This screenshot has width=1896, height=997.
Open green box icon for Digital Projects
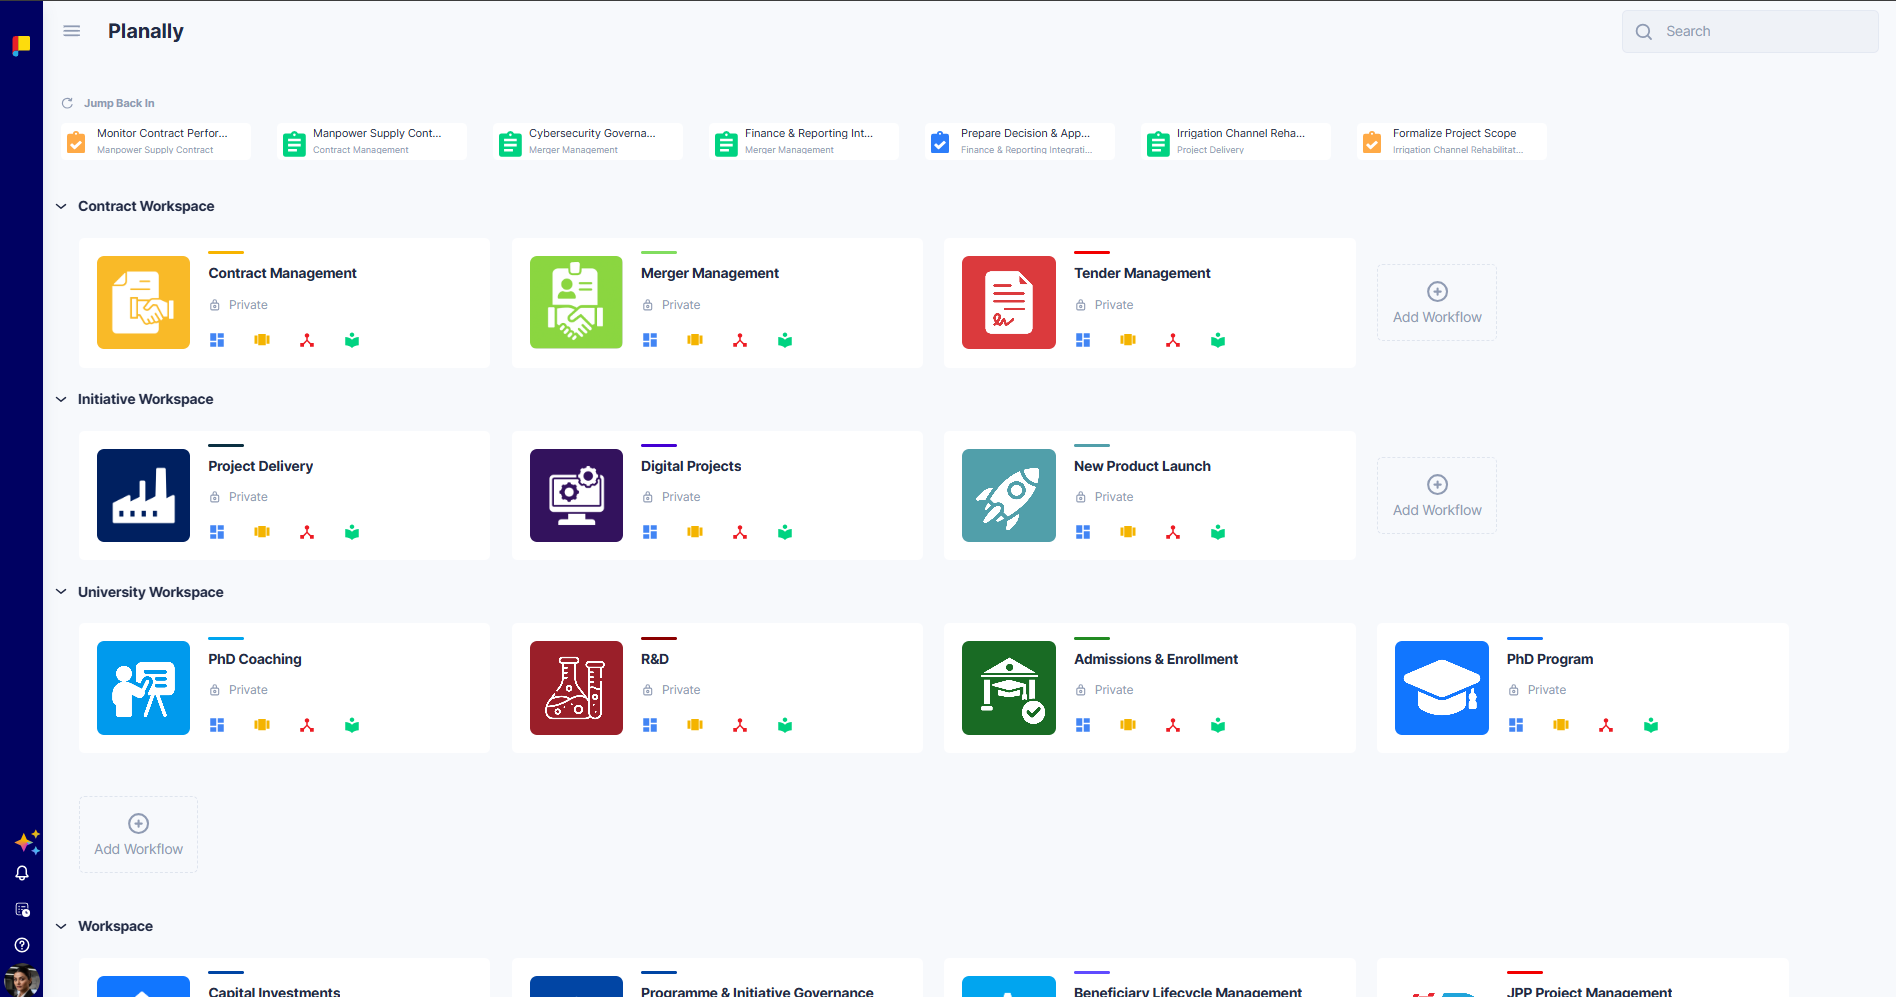tap(785, 532)
